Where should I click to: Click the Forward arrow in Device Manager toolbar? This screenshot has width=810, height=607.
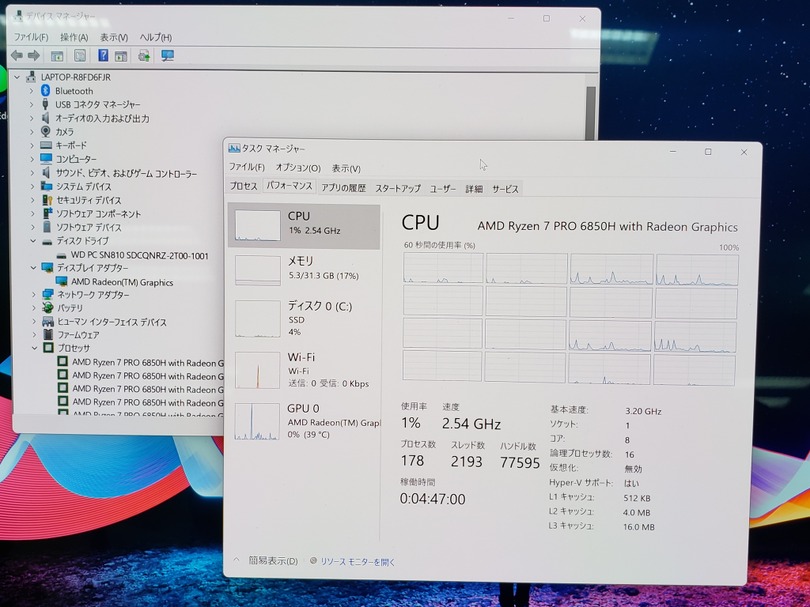click(x=34, y=55)
